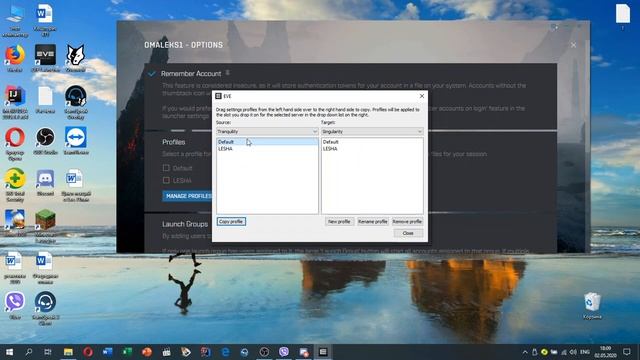Open File Explorer from the taskbar
Viewport: 640px width, 360px height.
point(68,352)
